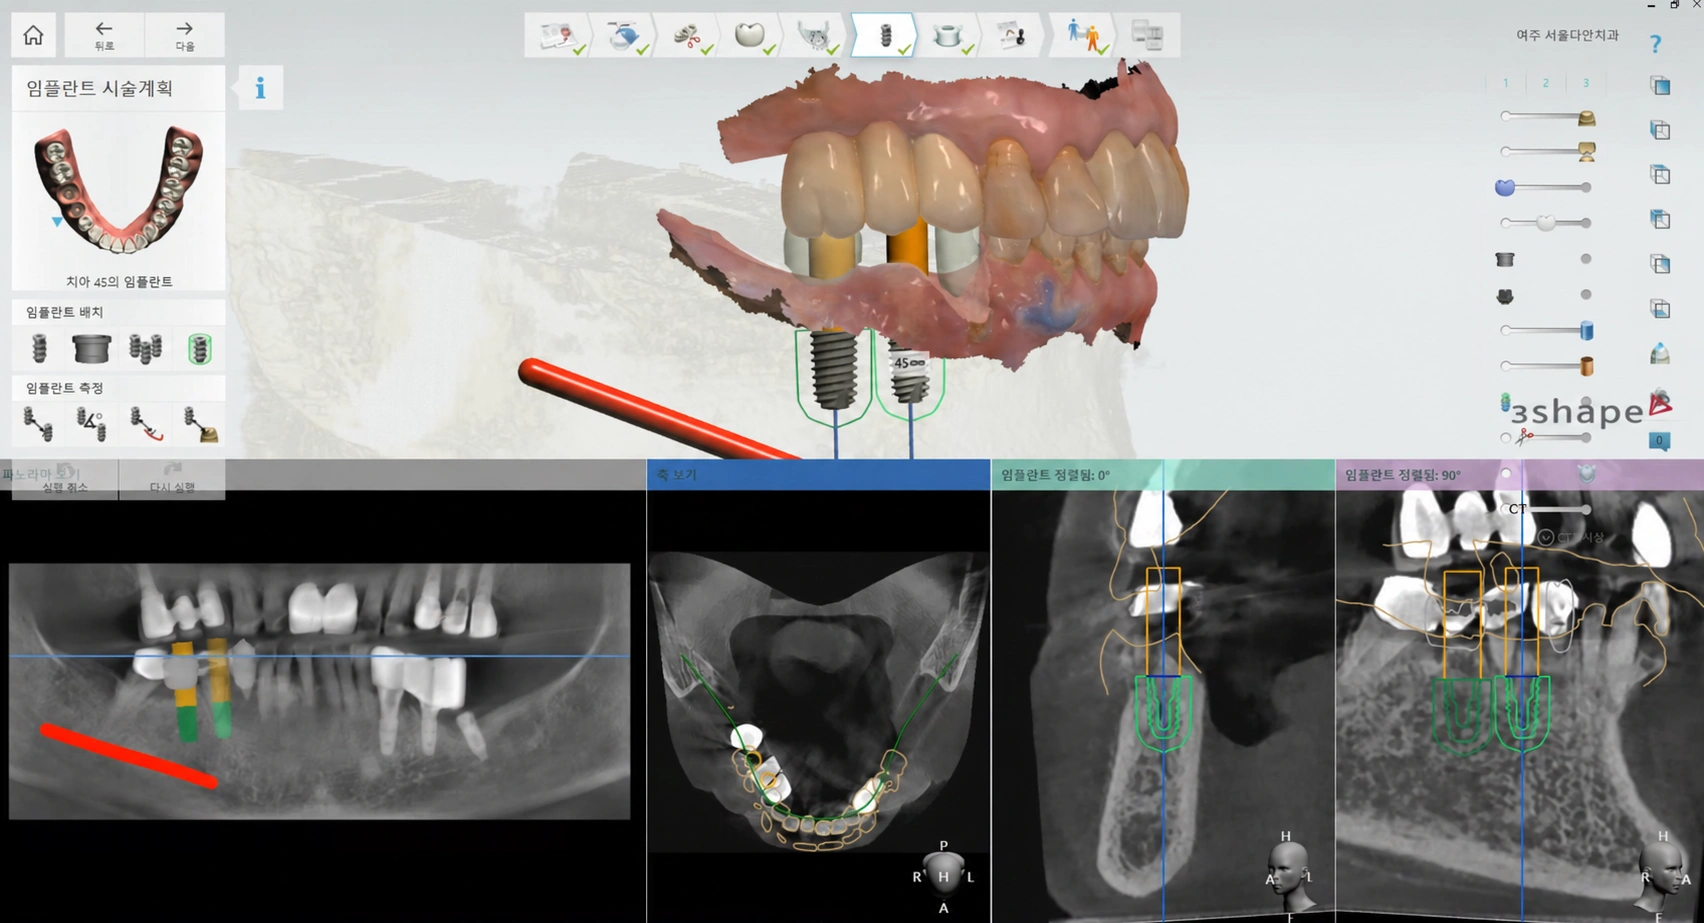Image resolution: width=1704 pixels, height=923 pixels.
Task: Click 실행 취소 undo button
Action: point(64,479)
